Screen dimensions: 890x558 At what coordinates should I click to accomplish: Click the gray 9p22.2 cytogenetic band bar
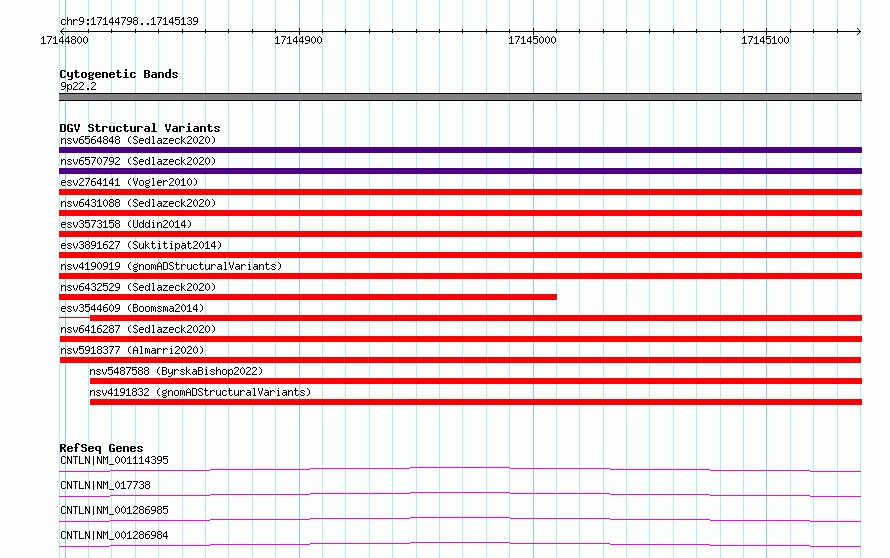[460, 97]
